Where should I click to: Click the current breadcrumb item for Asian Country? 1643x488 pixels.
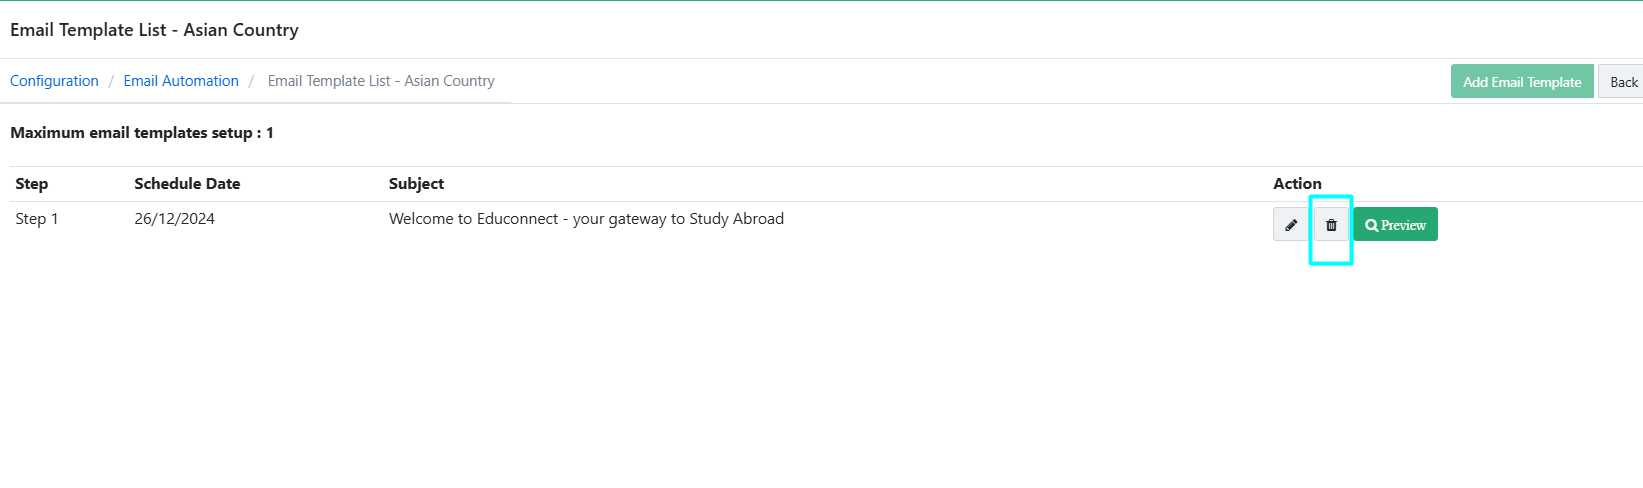[x=381, y=81]
